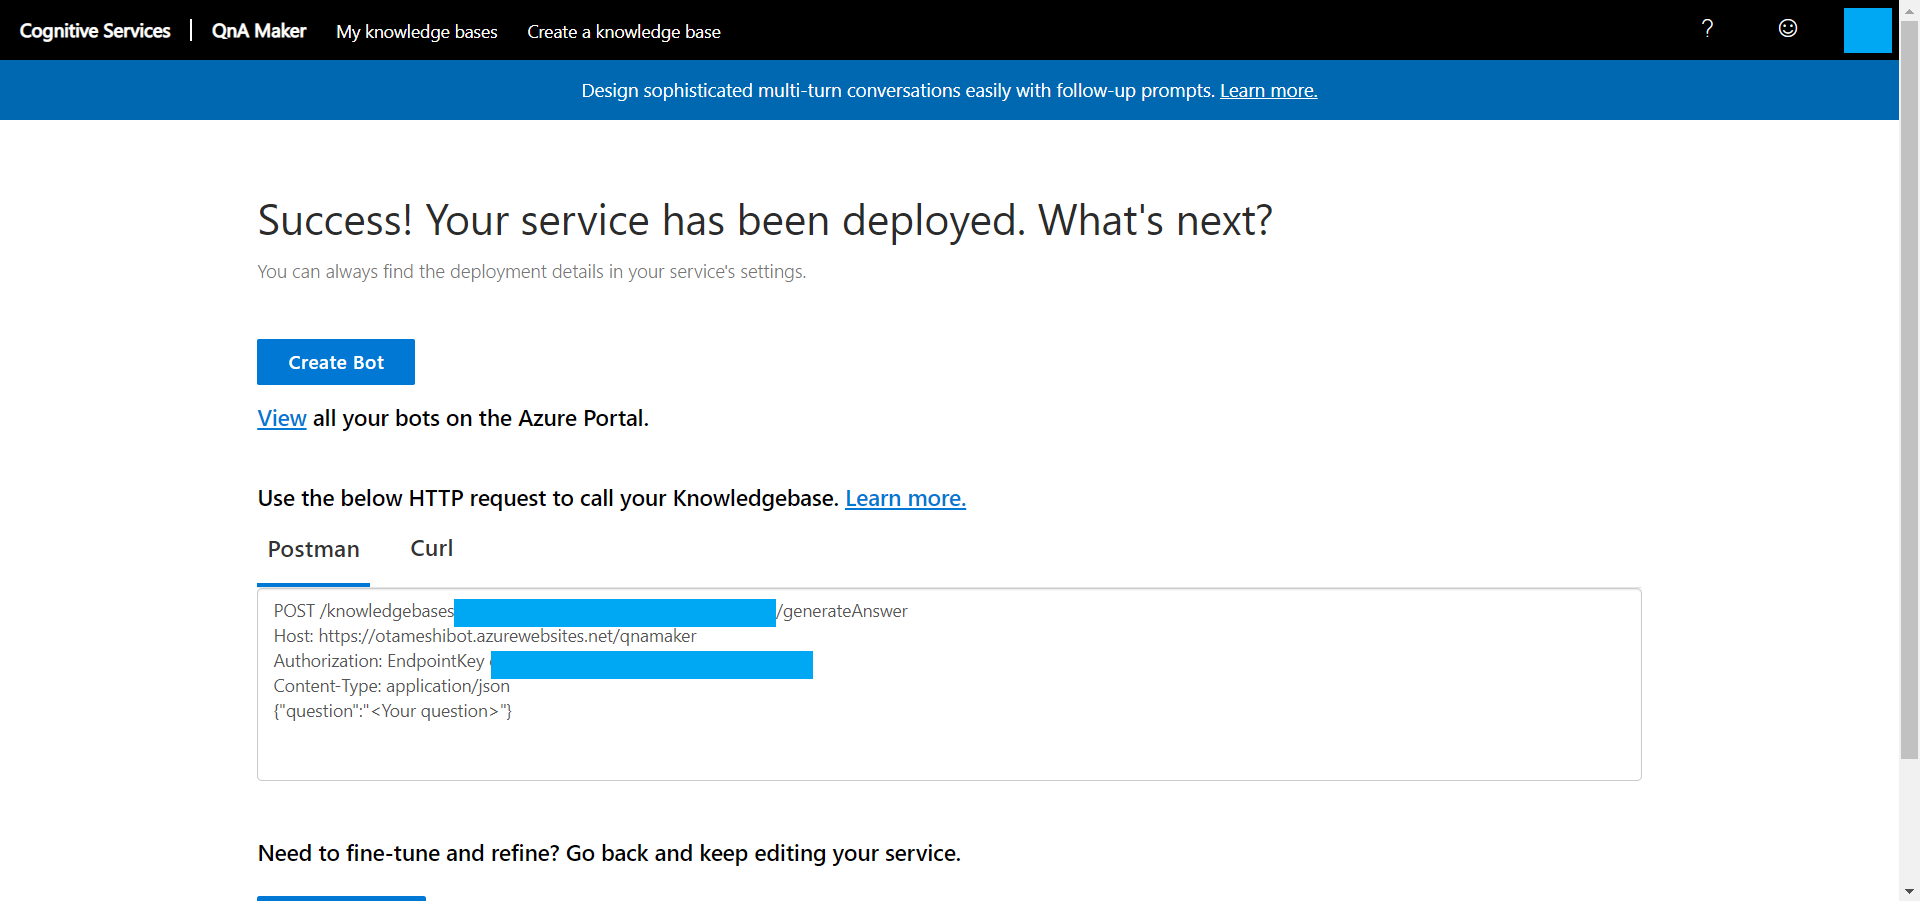
Task: Click the vertical scrollbar thumb
Action: point(1909,390)
